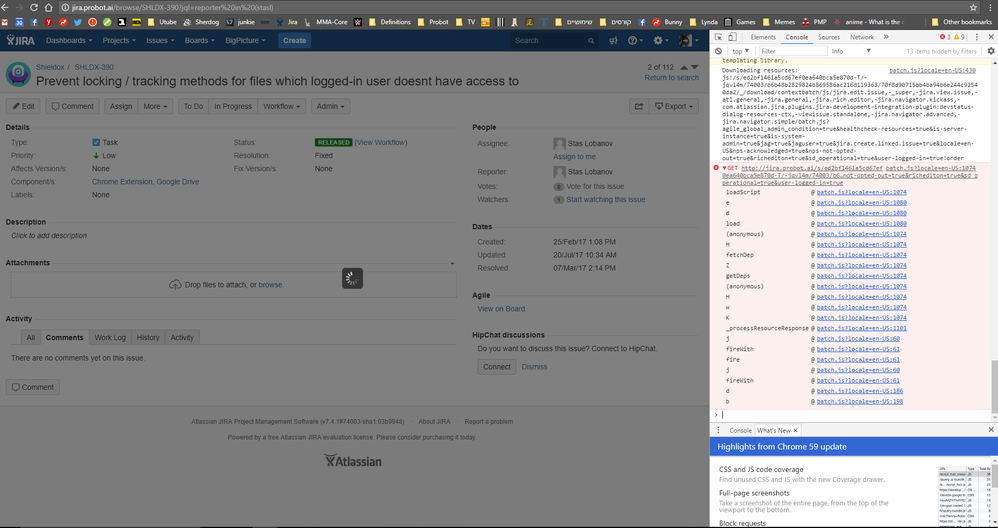Image resolution: width=998 pixels, height=528 pixels.
Task: Click the Assign to me link
Action: coord(574,156)
